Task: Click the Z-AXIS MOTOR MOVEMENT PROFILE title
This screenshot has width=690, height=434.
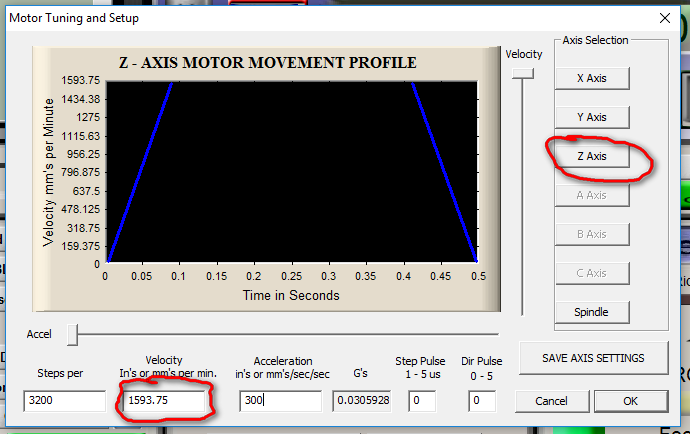Action: [x=268, y=63]
